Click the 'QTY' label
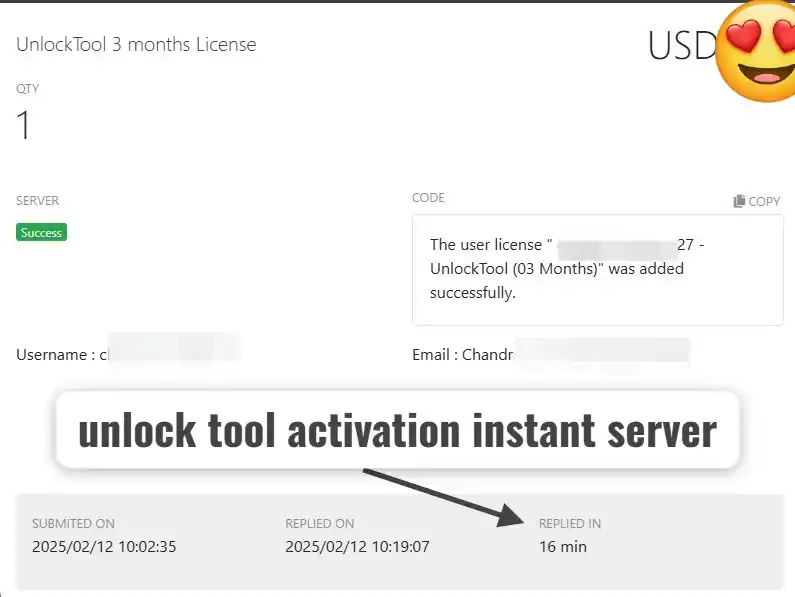795x597 pixels. pos(27,89)
